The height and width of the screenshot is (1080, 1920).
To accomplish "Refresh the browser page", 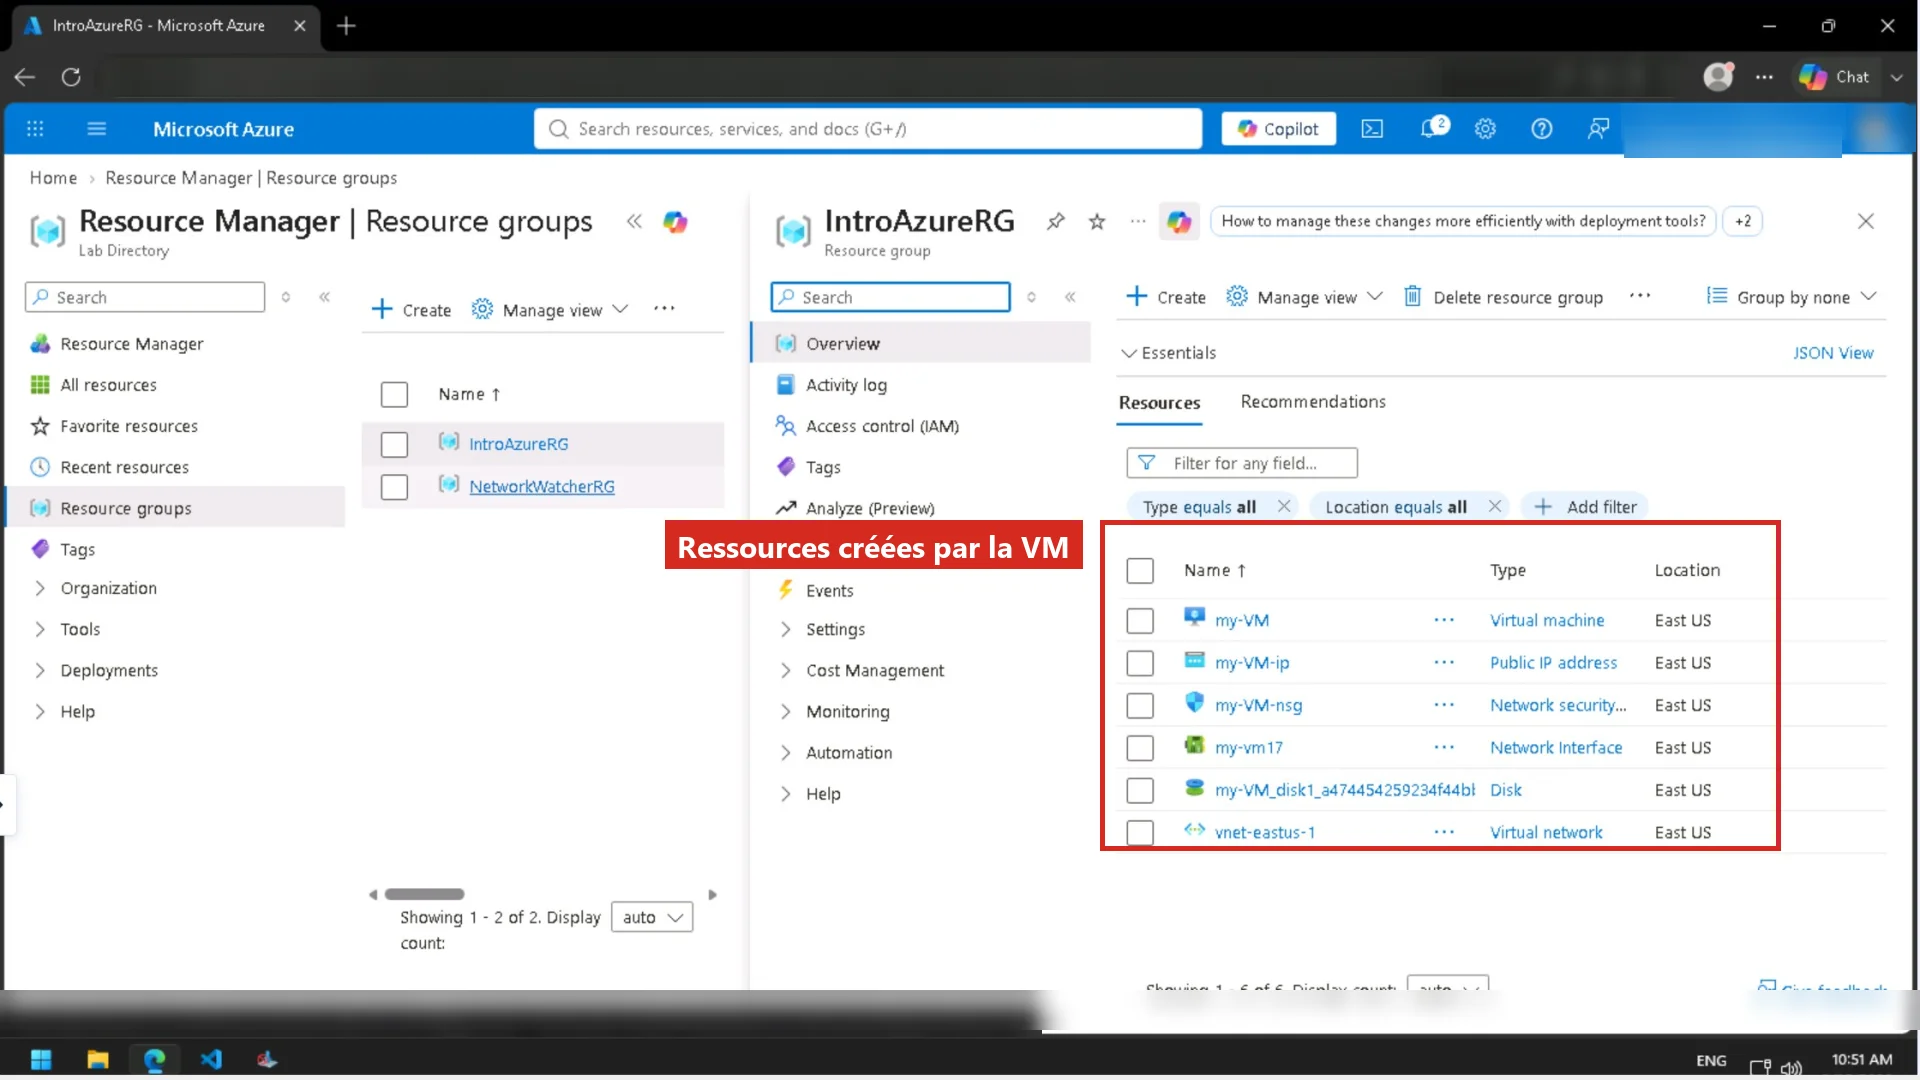I will pos(71,77).
